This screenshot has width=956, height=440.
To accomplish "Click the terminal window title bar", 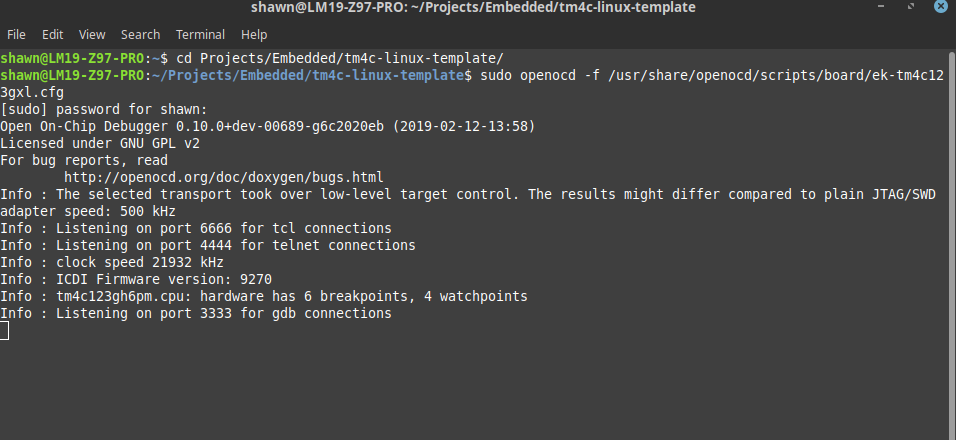I will (478, 9).
